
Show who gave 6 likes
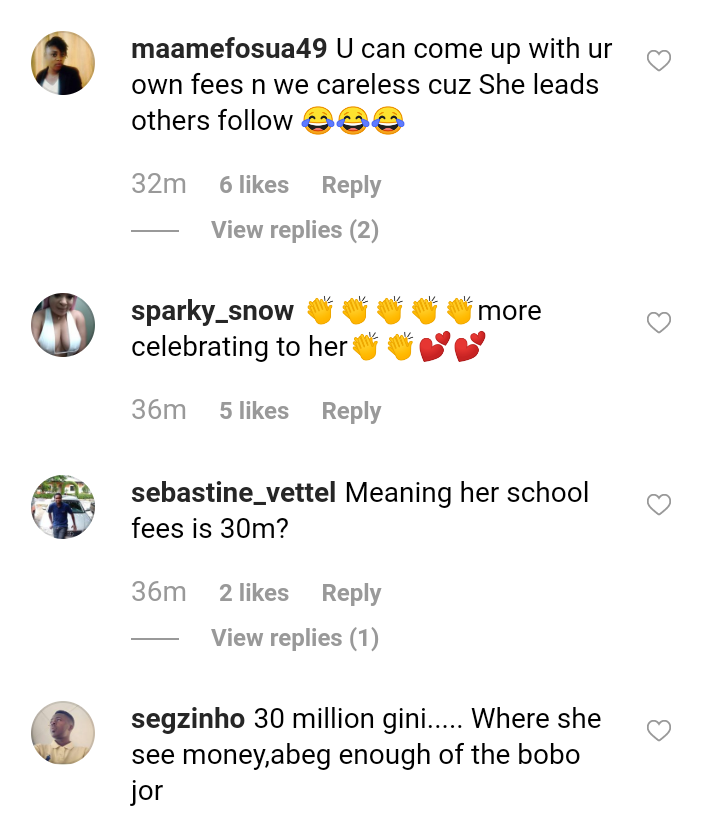pyautogui.click(x=254, y=185)
